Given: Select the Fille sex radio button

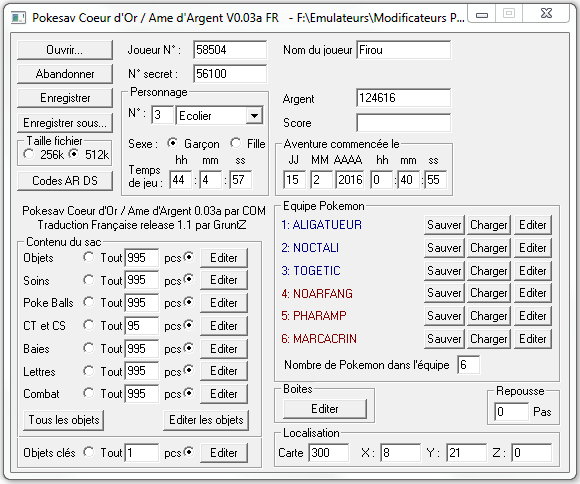Looking at the screenshot, I should pos(235,143).
